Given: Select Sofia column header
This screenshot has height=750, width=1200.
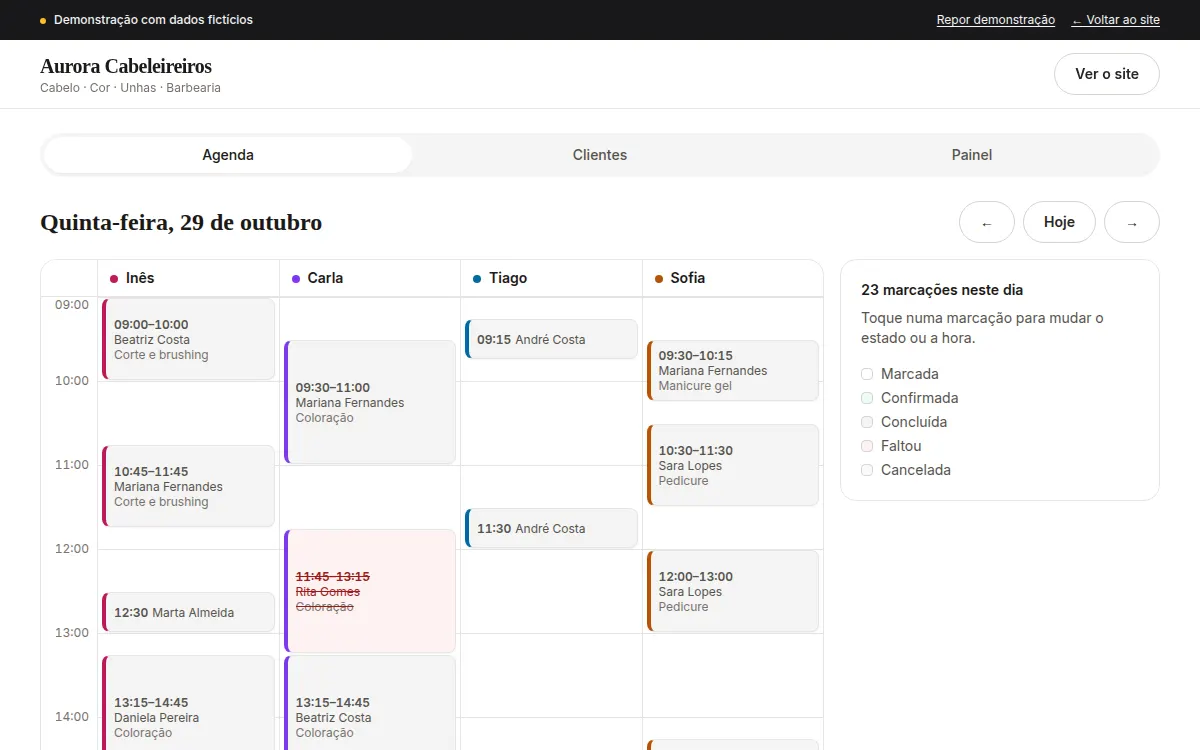Looking at the screenshot, I should coord(733,278).
